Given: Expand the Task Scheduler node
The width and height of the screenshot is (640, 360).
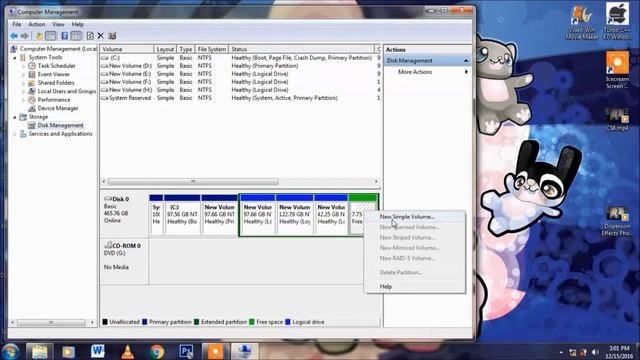Looking at the screenshot, I should (x=24, y=66).
